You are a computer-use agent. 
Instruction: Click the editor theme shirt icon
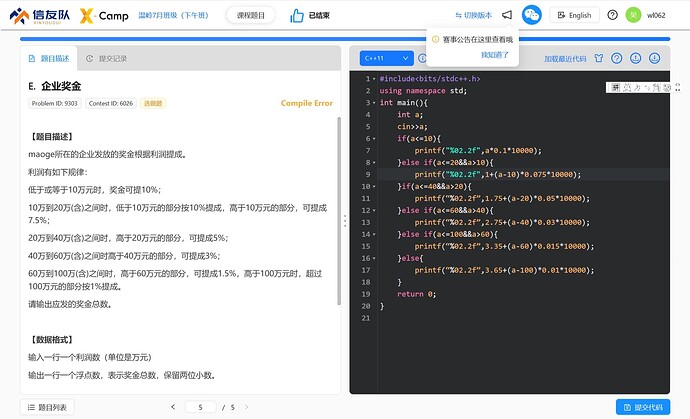(x=598, y=58)
